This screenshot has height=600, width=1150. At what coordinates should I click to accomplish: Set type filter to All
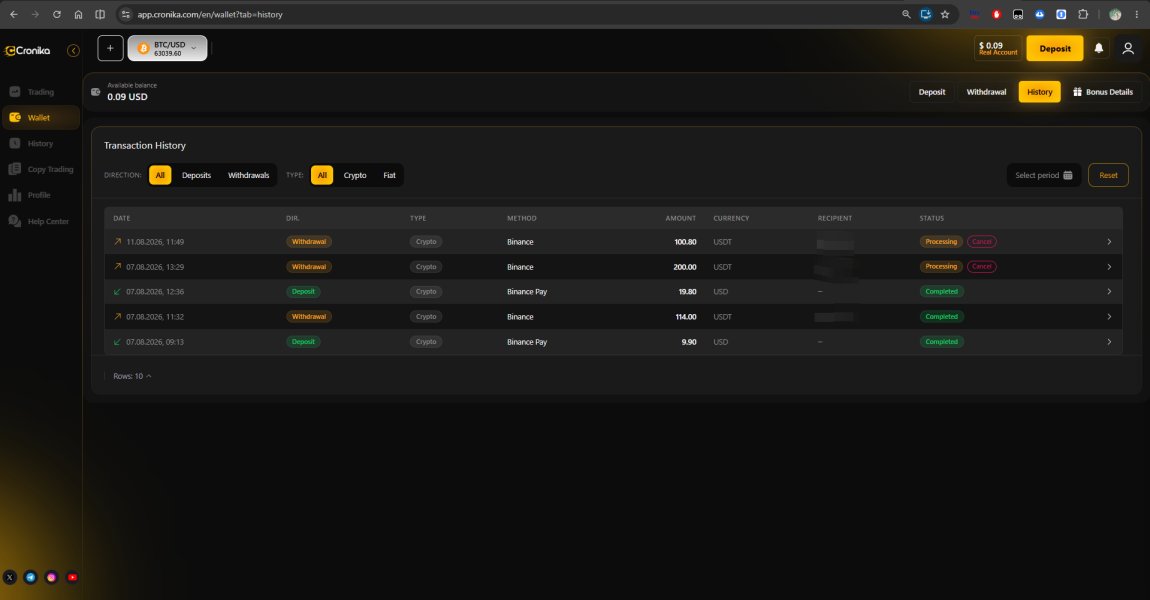(x=322, y=175)
